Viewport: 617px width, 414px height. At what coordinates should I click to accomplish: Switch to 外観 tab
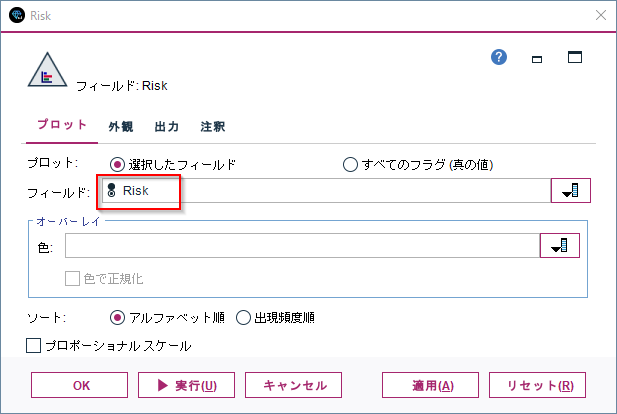click(121, 127)
